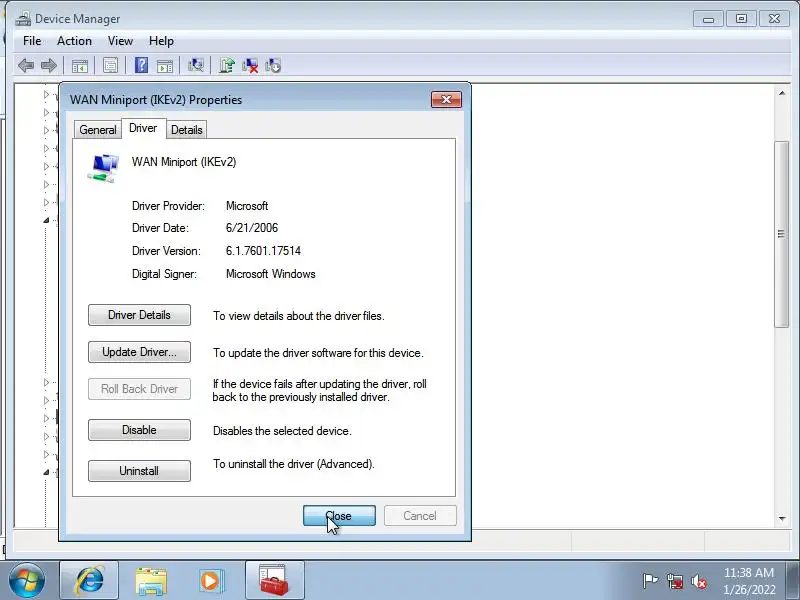800x600 pixels.
Task: Click text "To view details about the driver files."
Action: tap(298, 316)
